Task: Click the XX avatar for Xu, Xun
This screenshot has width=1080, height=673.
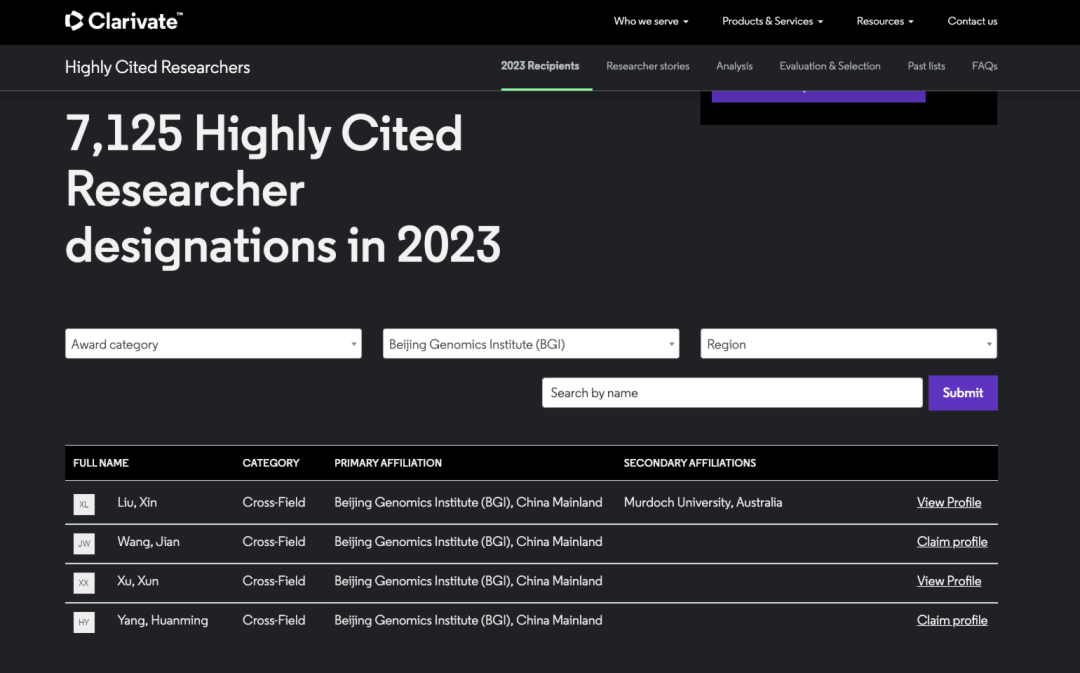Action: point(84,583)
